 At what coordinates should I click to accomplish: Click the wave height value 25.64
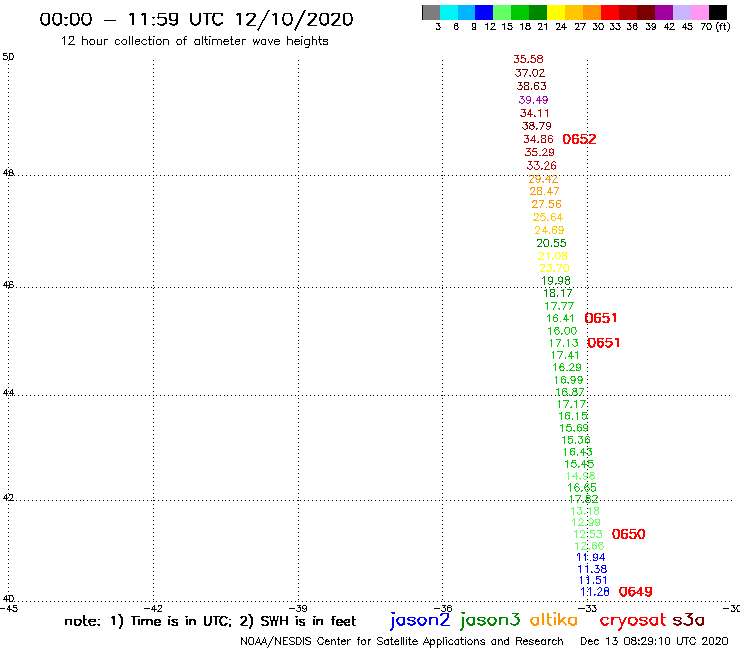548,217
